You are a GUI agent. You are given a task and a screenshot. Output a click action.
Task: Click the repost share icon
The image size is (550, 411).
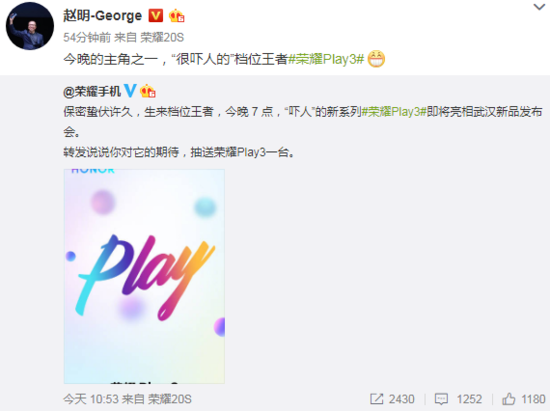click(x=377, y=399)
